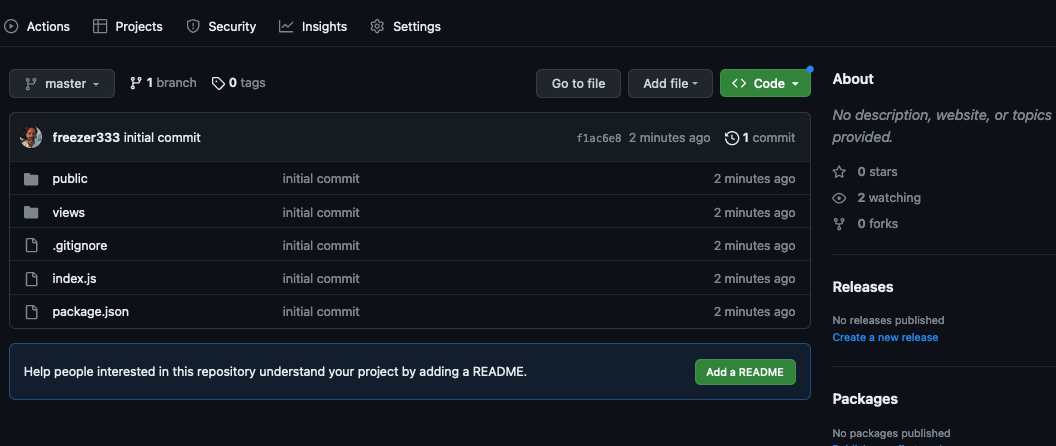
Task: Open the Settings tab
Action: tap(405, 27)
